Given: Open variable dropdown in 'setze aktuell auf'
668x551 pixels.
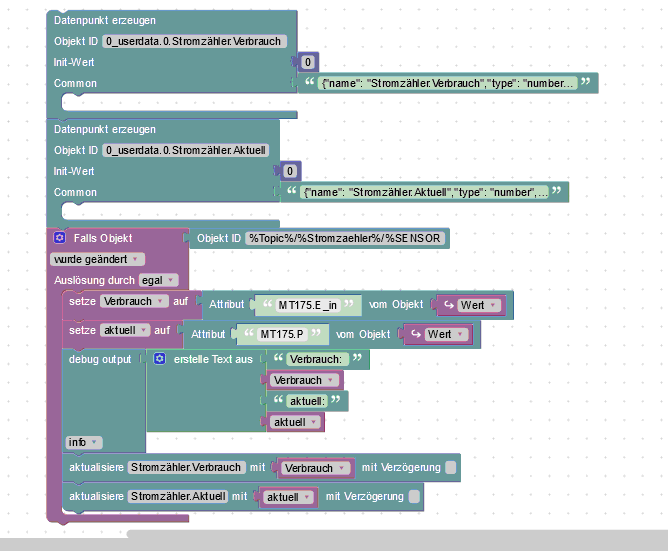Looking at the screenshot, I should tap(125, 330).
